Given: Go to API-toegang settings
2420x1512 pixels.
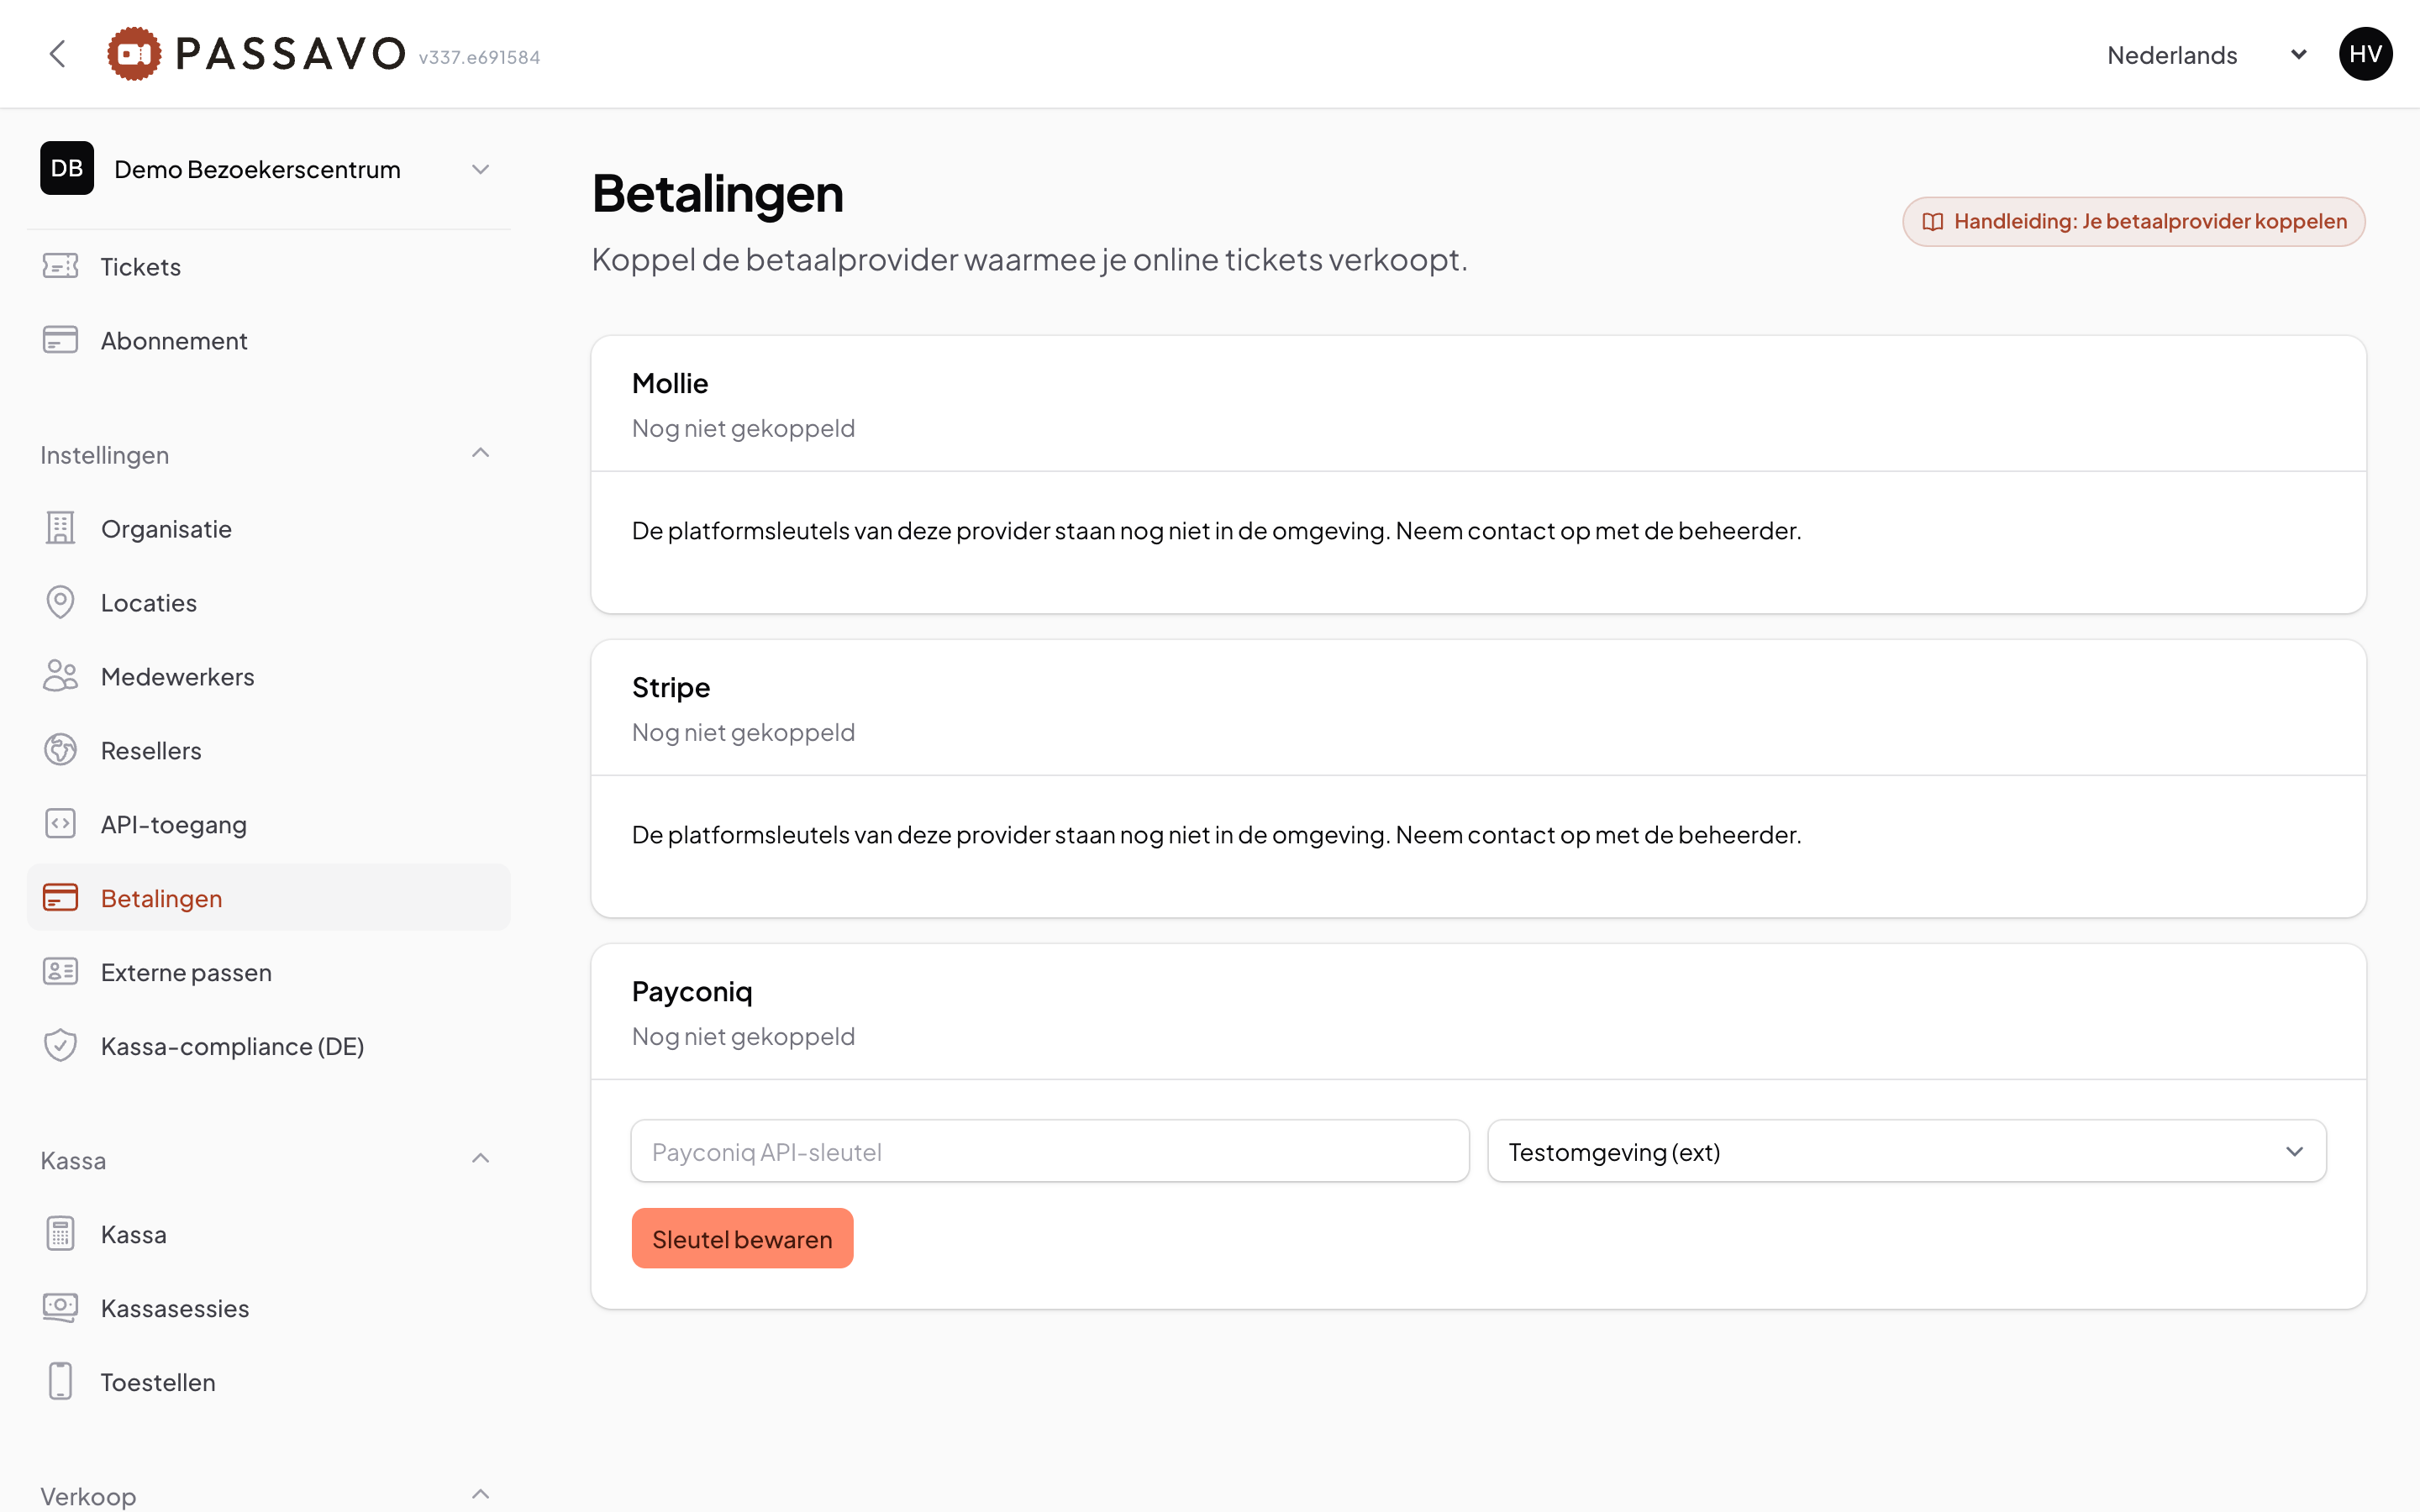Looking at the screenshot, I should [x=269, y=825].
